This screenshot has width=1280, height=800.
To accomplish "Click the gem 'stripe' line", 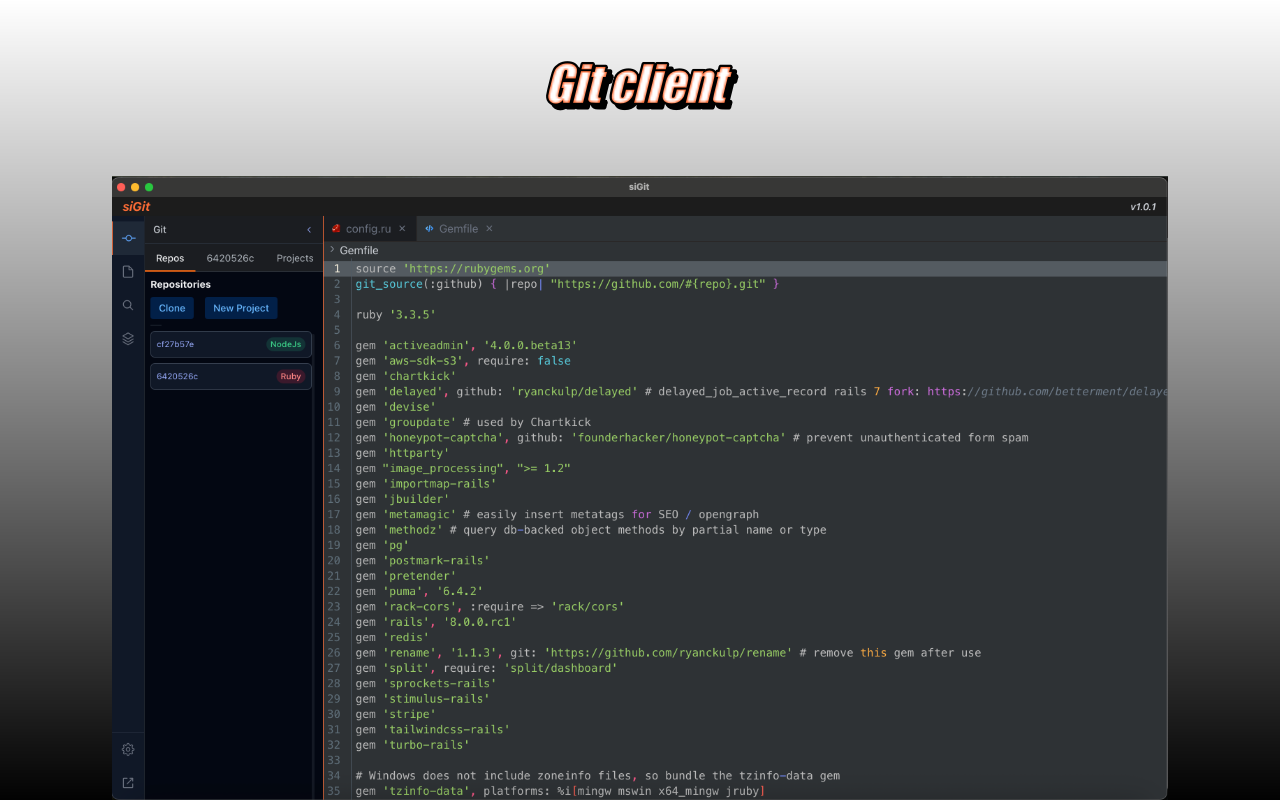I will point(396,714).
